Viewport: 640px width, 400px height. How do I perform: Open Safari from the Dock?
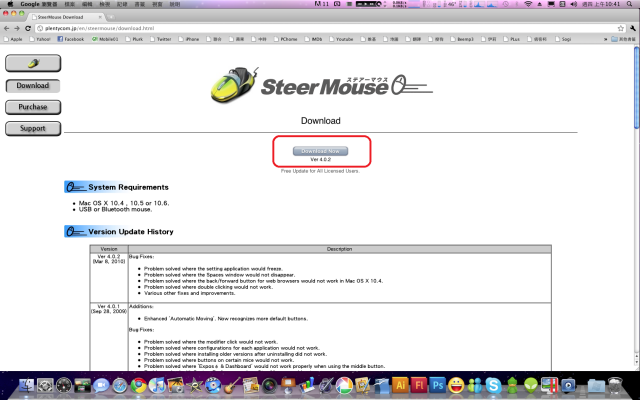point(120,385)
